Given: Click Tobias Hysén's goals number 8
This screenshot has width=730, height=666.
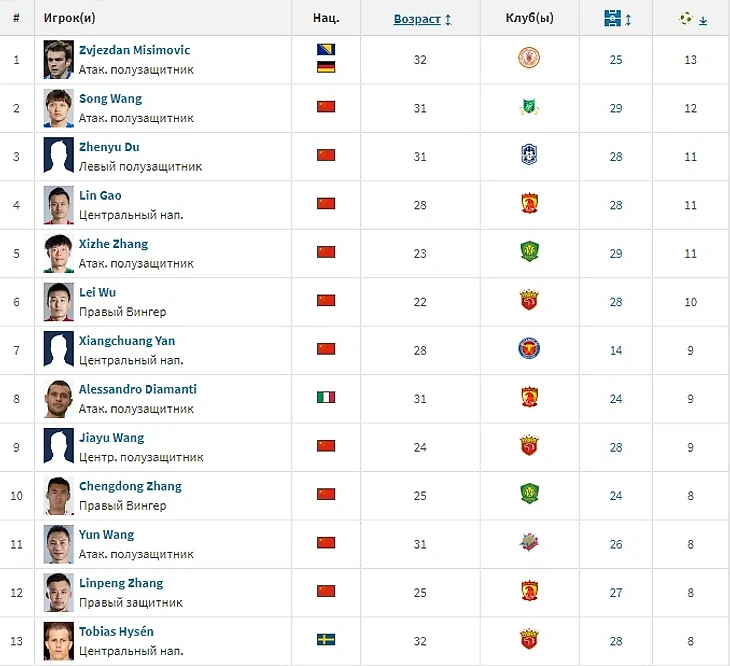Looking at the screenshot, I should (691, 640).
